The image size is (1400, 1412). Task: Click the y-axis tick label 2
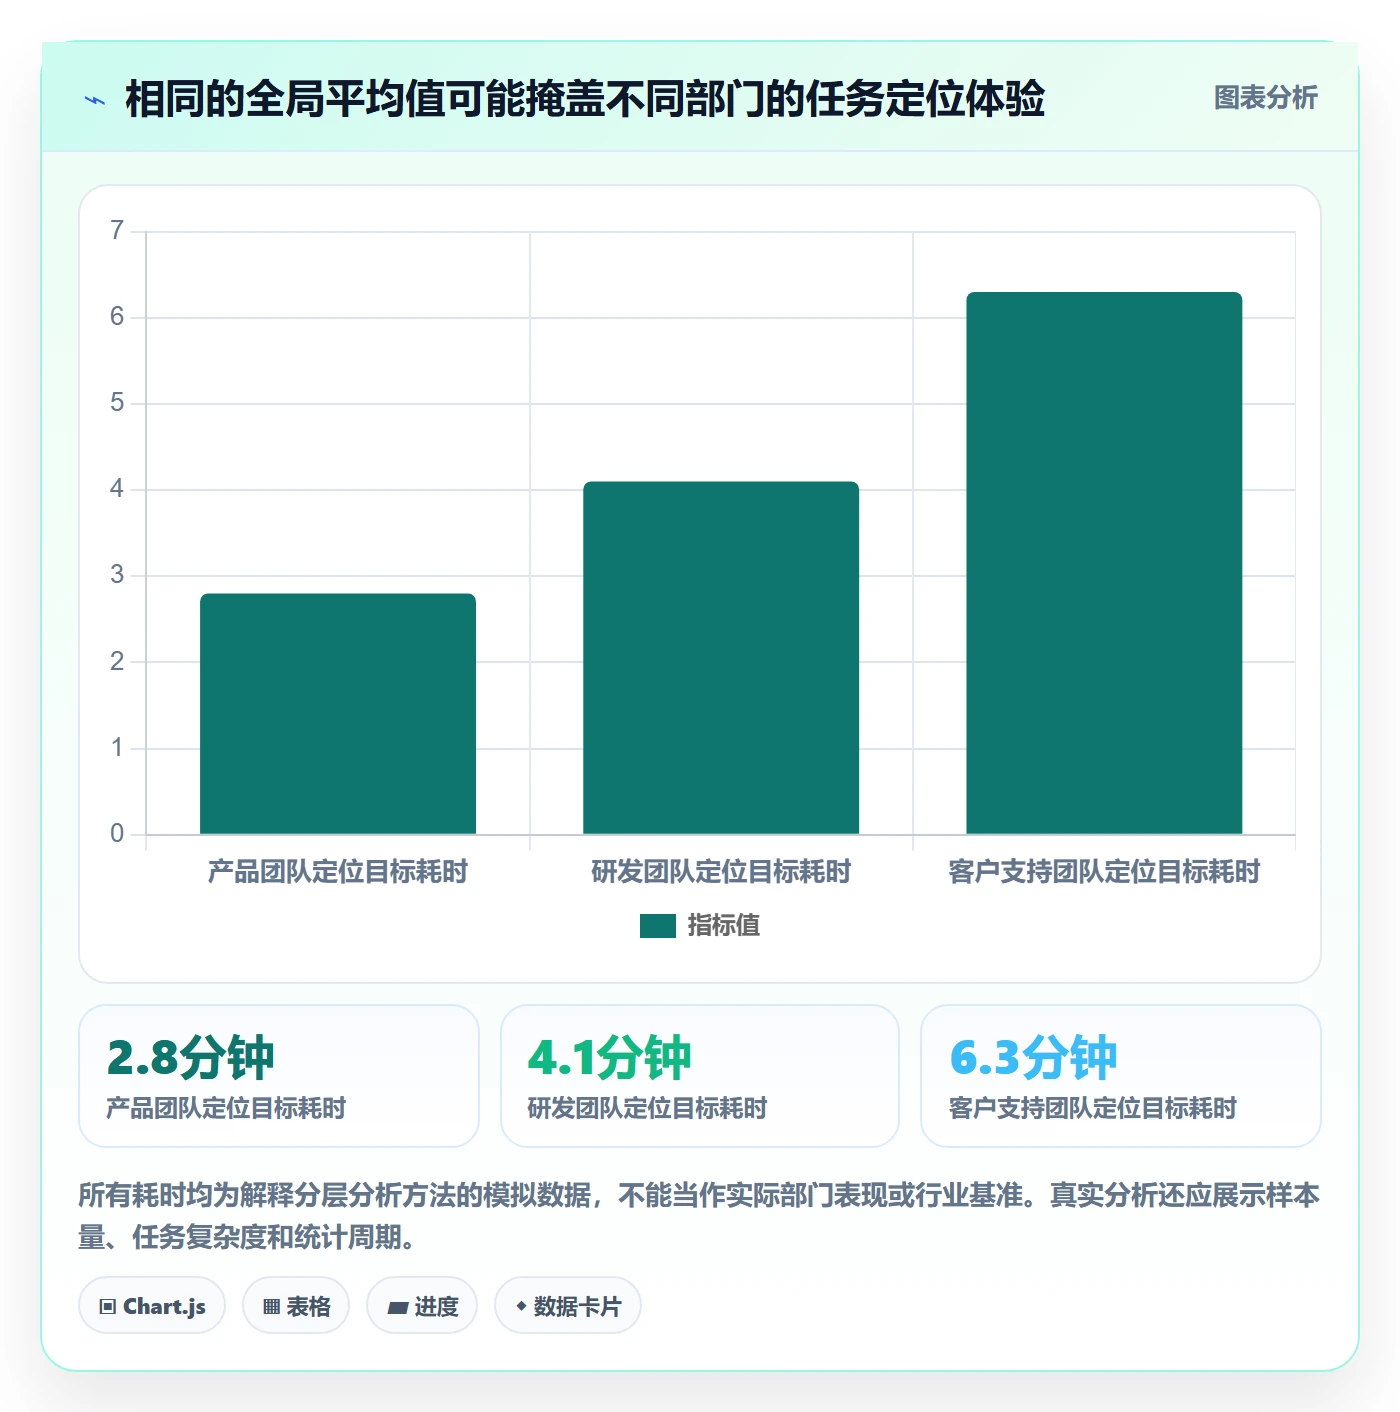(x=117, y=662)
